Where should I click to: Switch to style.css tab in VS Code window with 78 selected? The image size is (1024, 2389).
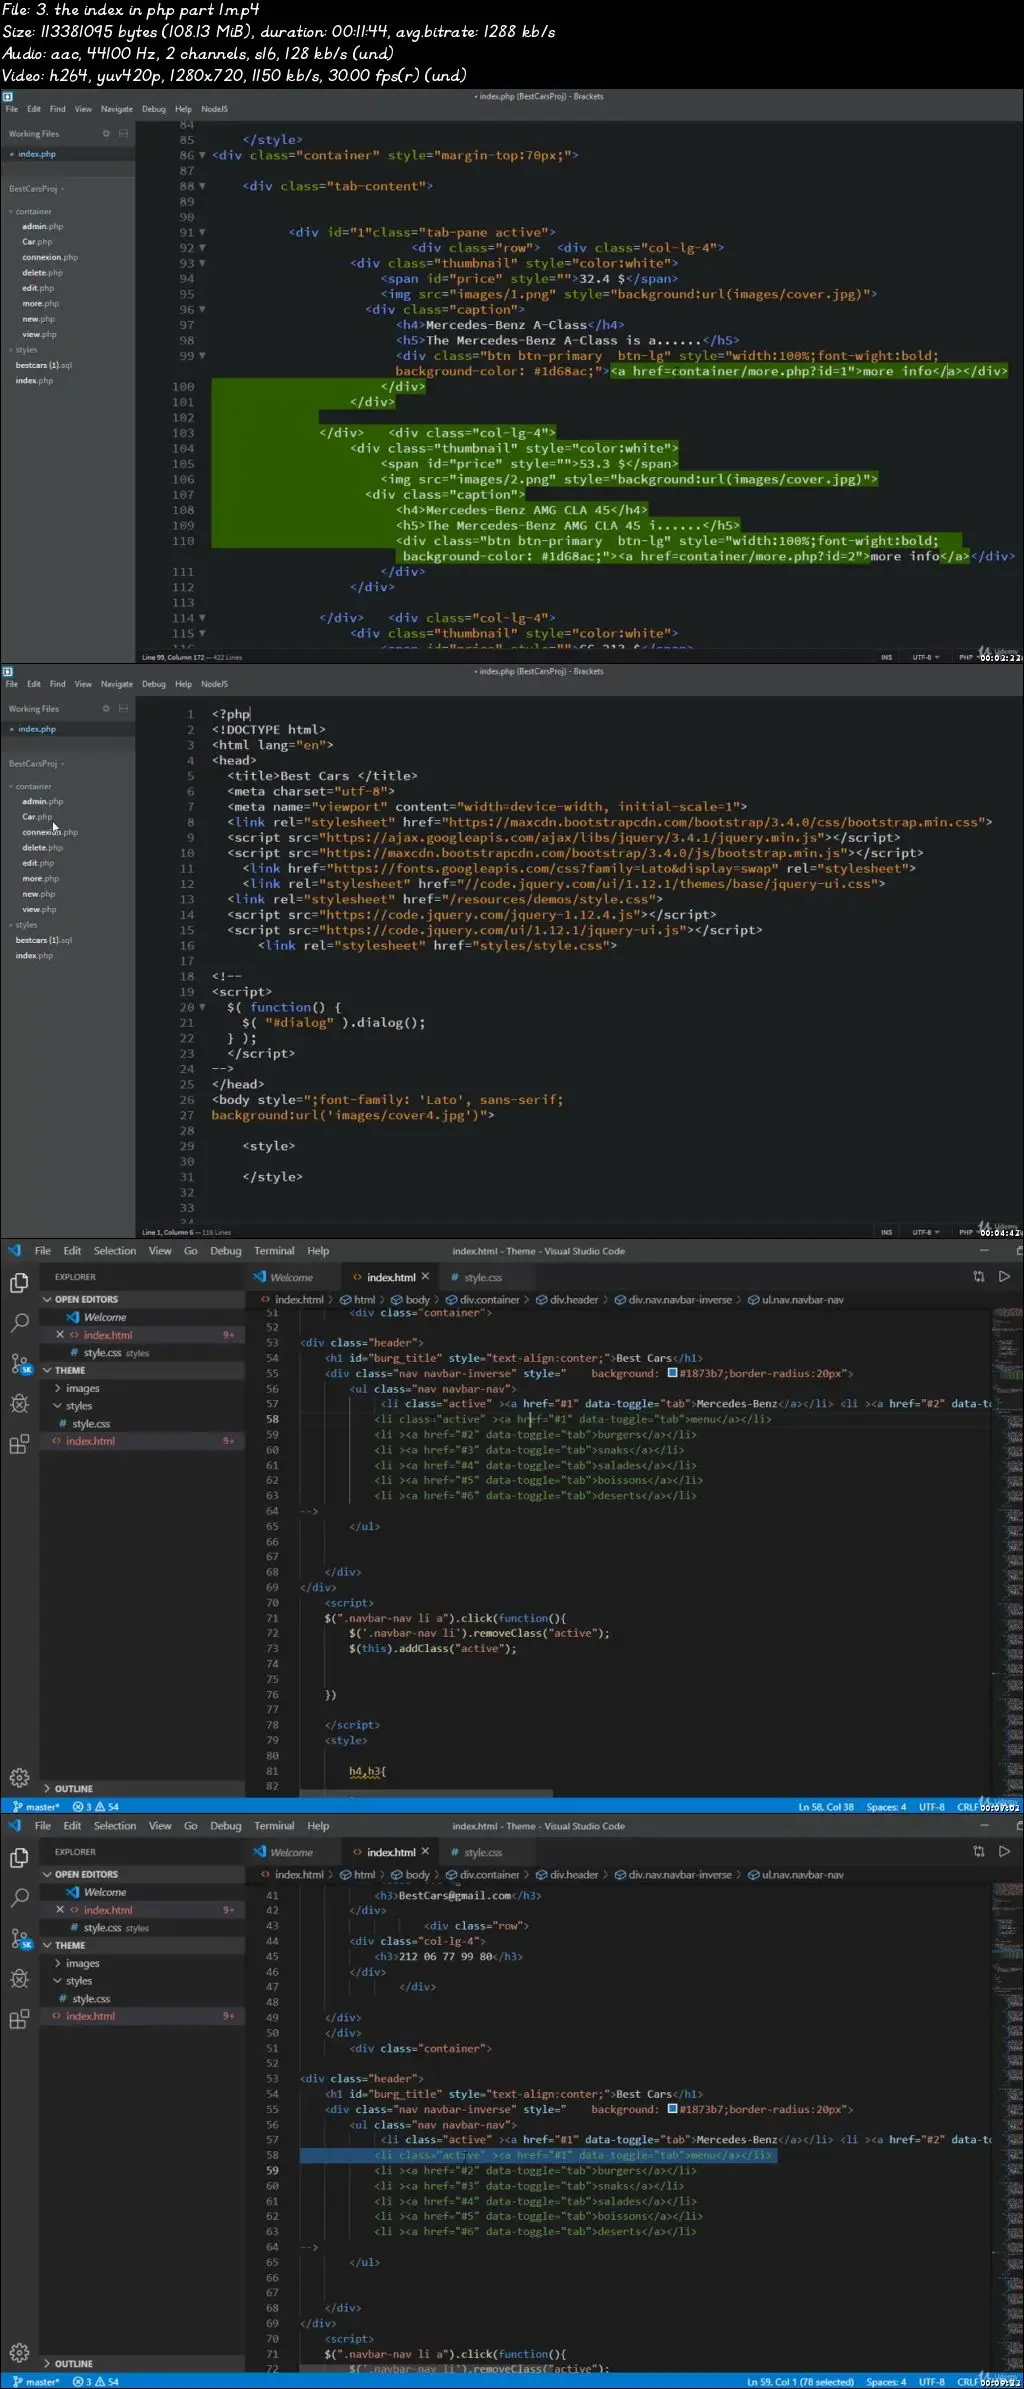click(x=476, y=1852)
